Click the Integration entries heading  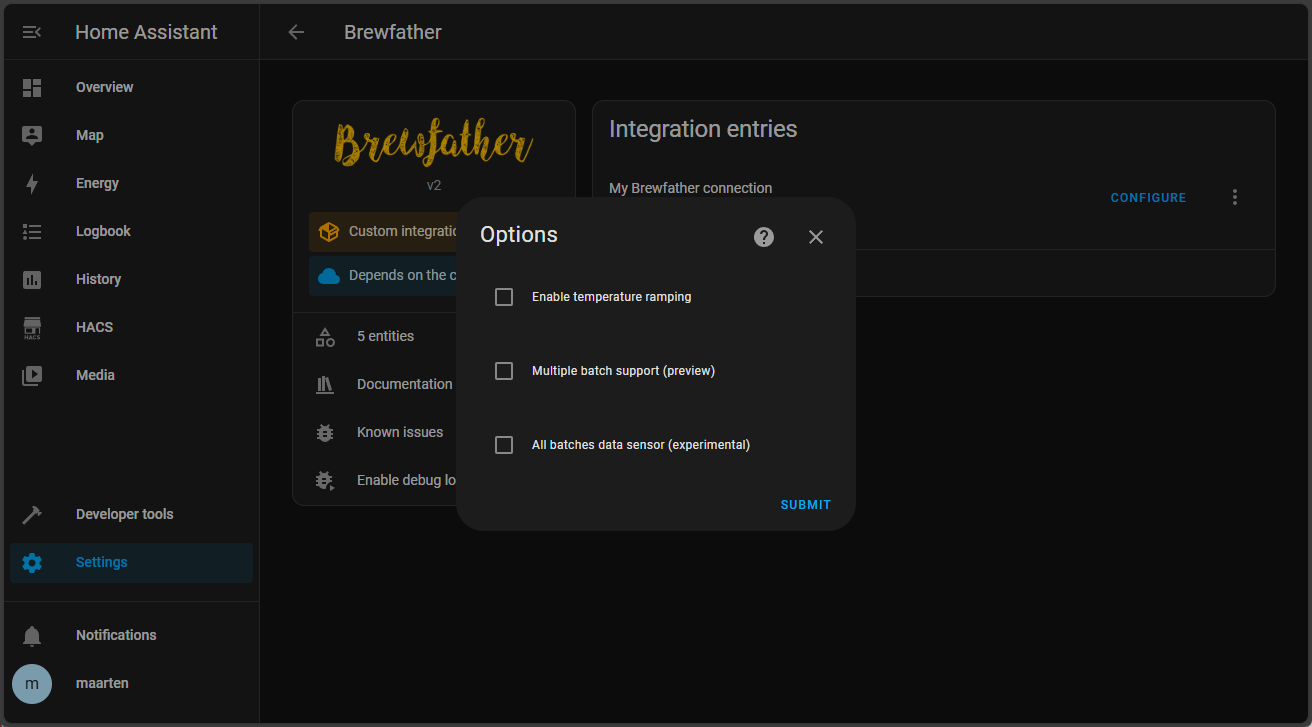pyautogui.click(x=703, y=129)
